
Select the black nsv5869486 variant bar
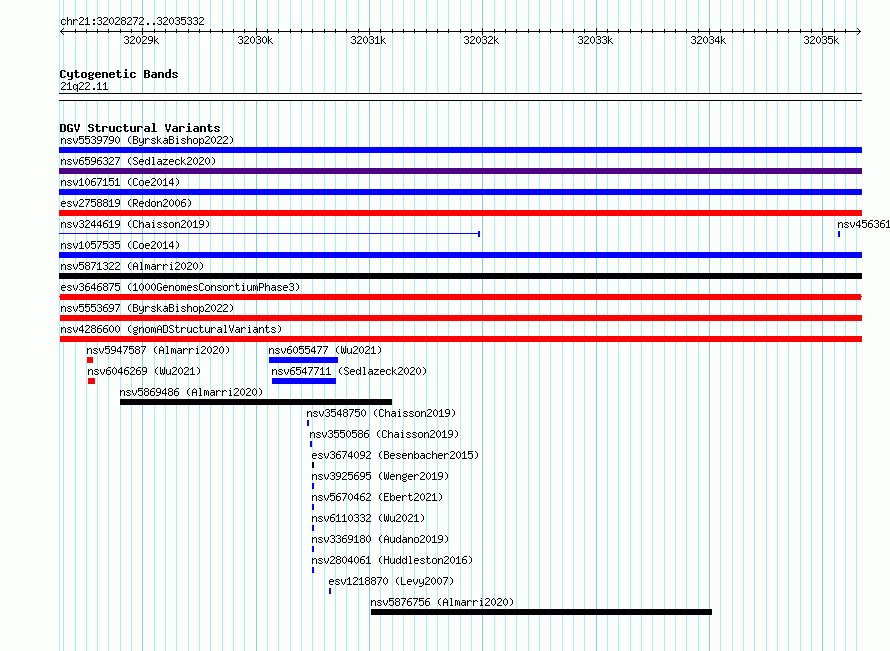pyautogui.click(x=256, y=402)
